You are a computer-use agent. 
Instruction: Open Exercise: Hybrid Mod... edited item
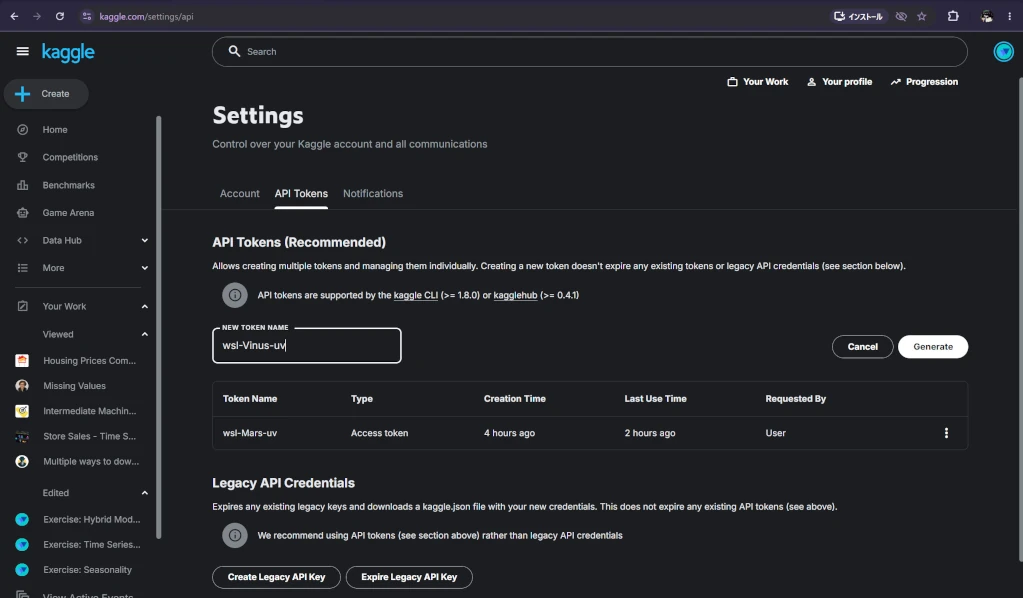91,520
